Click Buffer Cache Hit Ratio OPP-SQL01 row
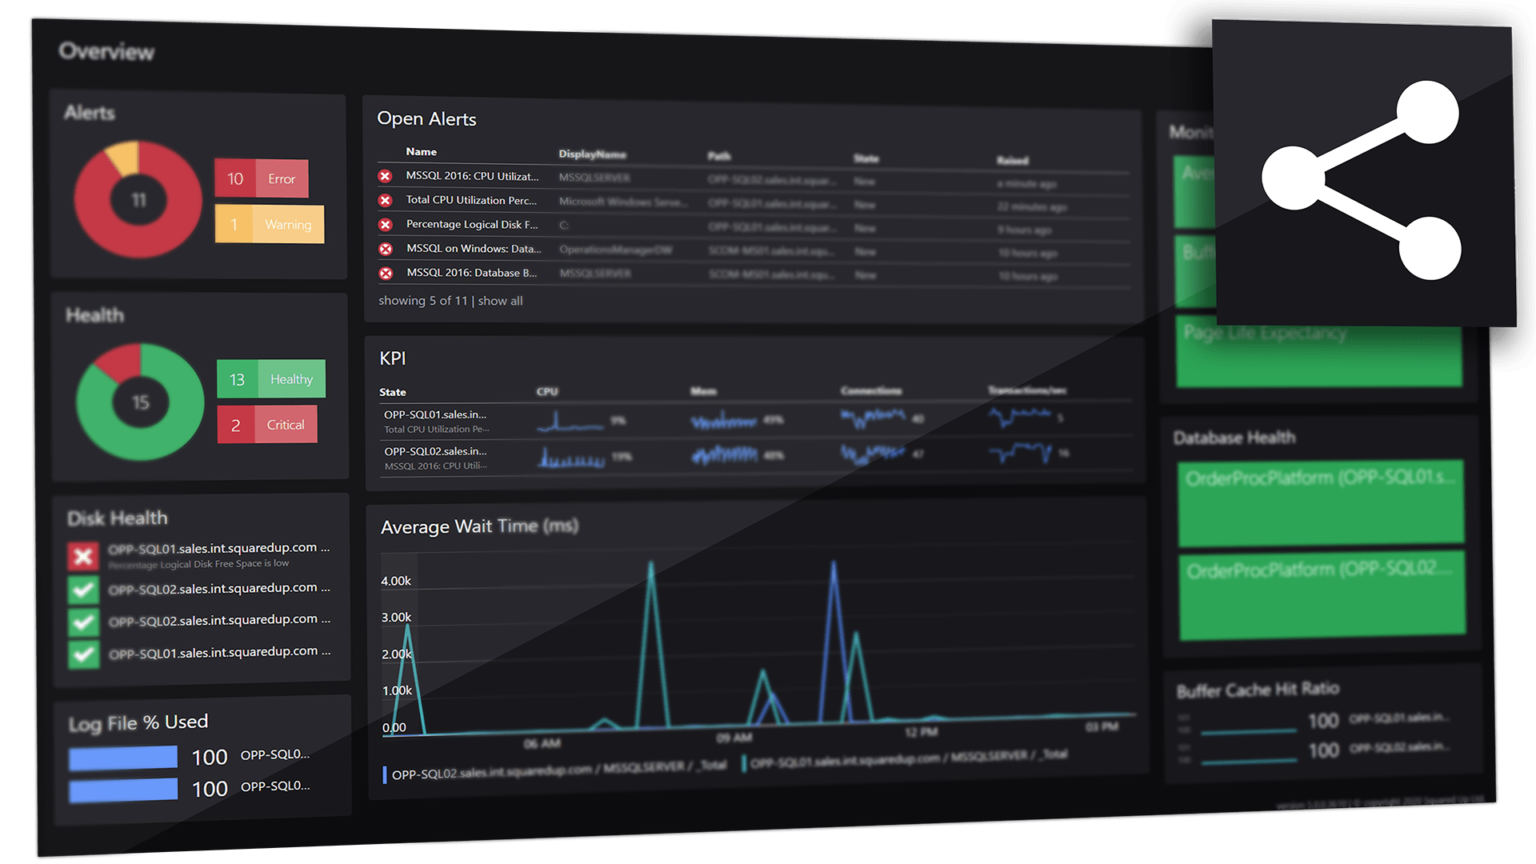Screen dimensions: 1536x864 coord(1313,720)
